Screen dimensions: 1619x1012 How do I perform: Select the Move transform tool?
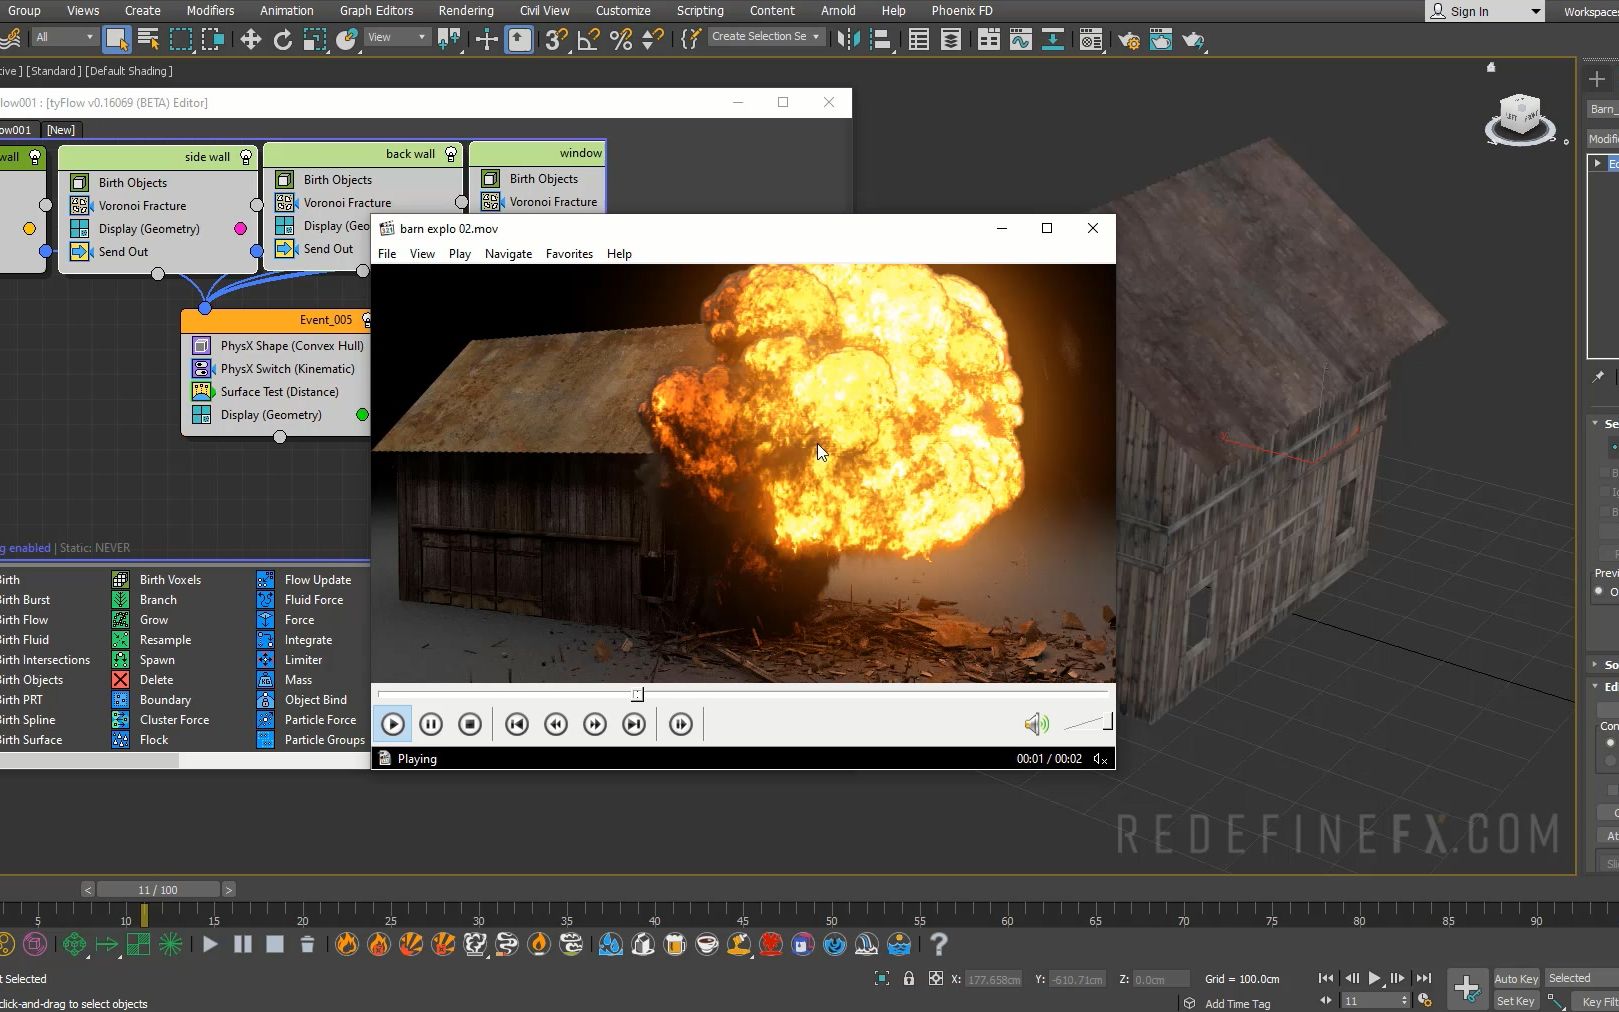pyautogui.click(x=250, y=39)
